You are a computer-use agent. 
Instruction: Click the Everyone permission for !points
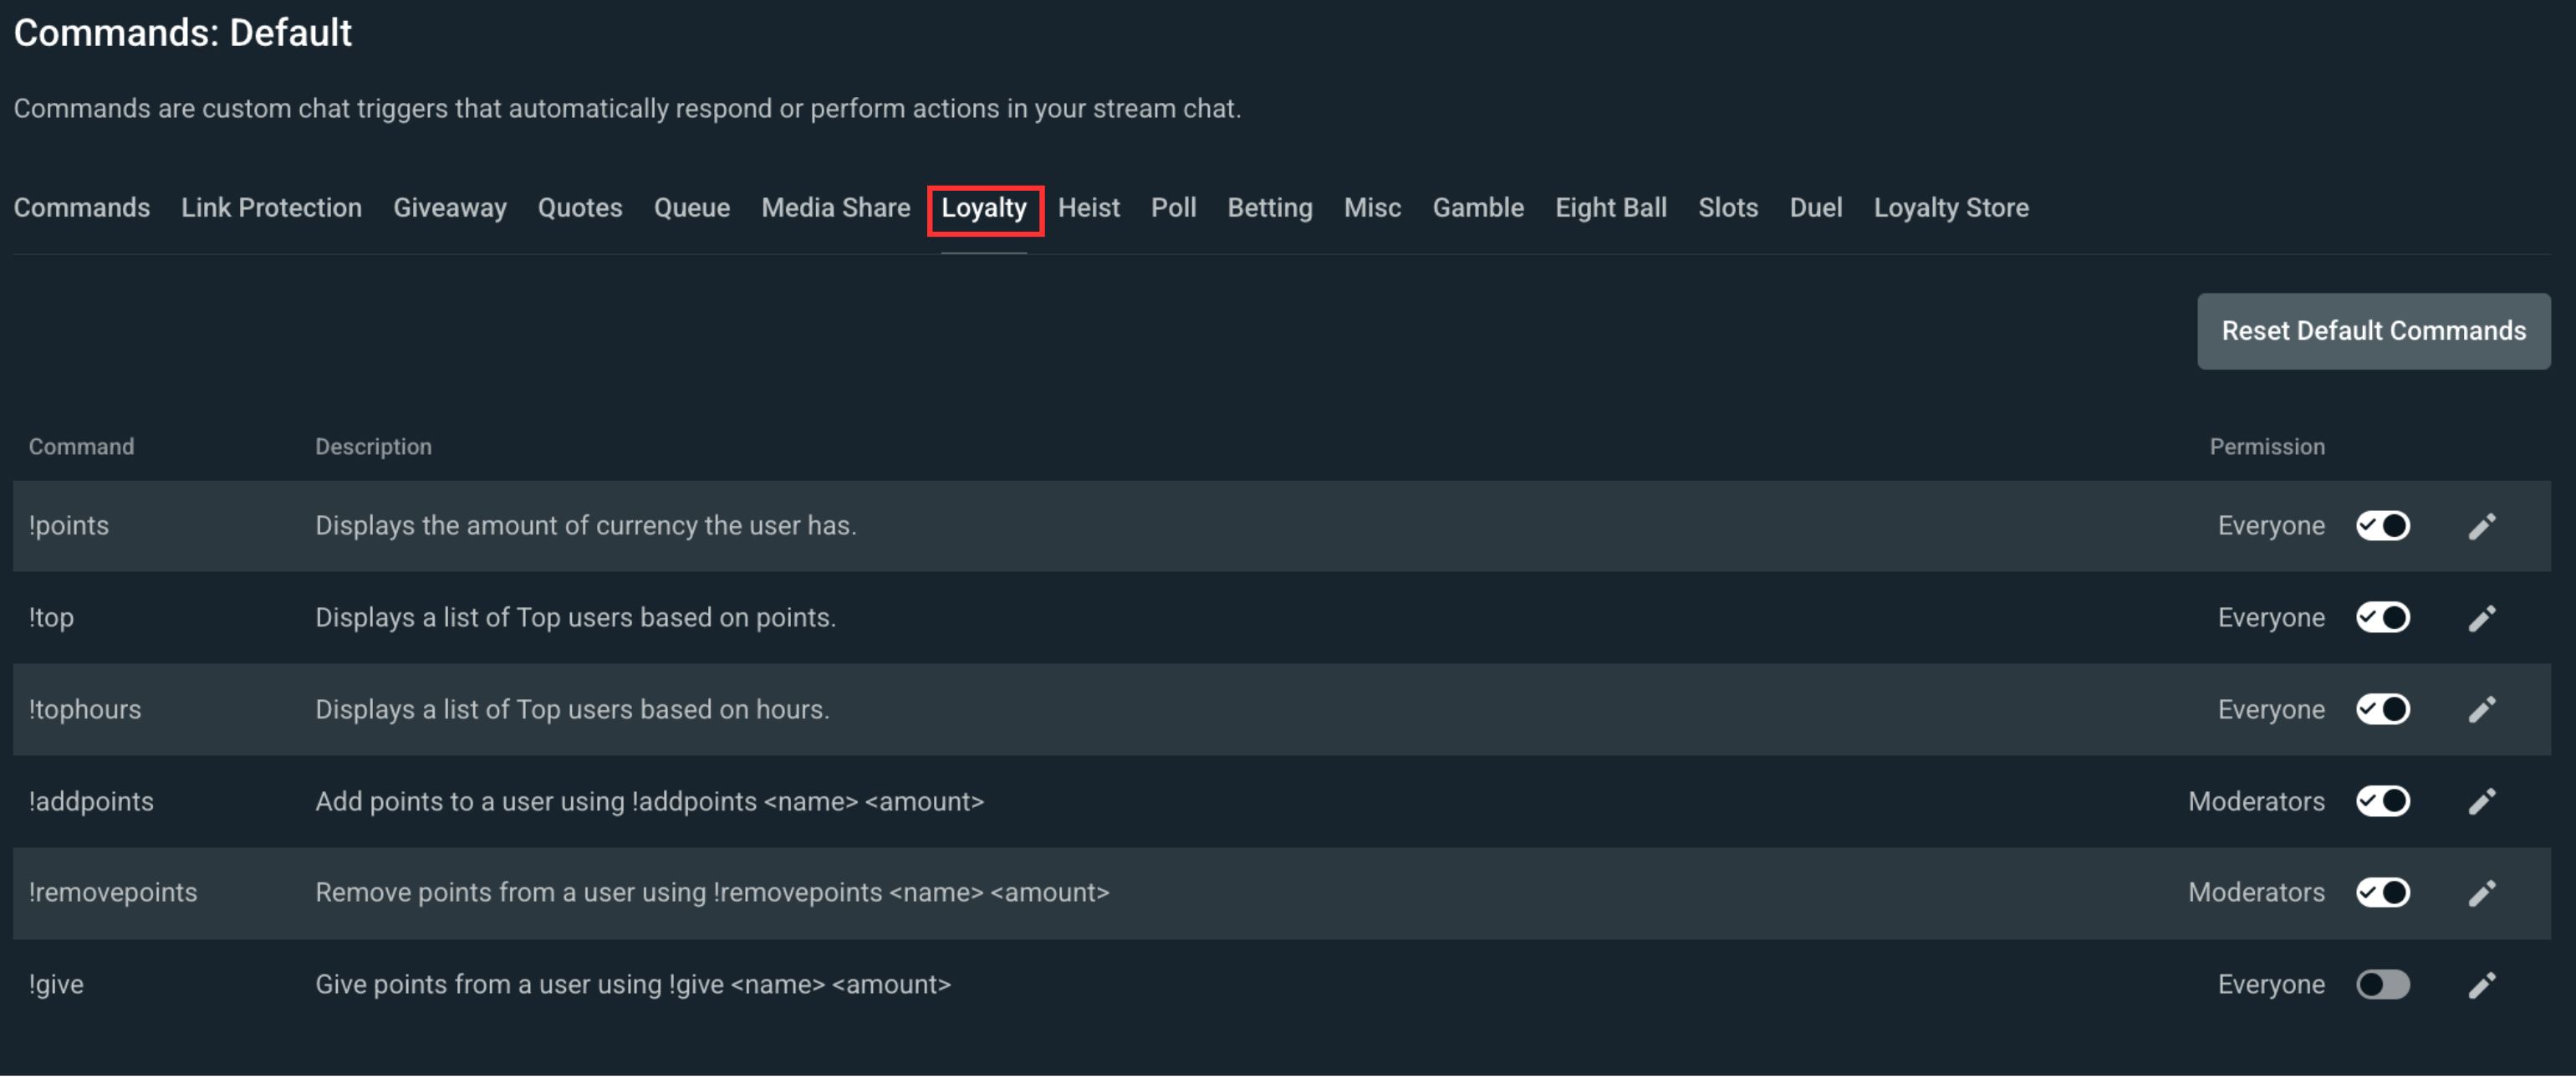[2271, 526]
